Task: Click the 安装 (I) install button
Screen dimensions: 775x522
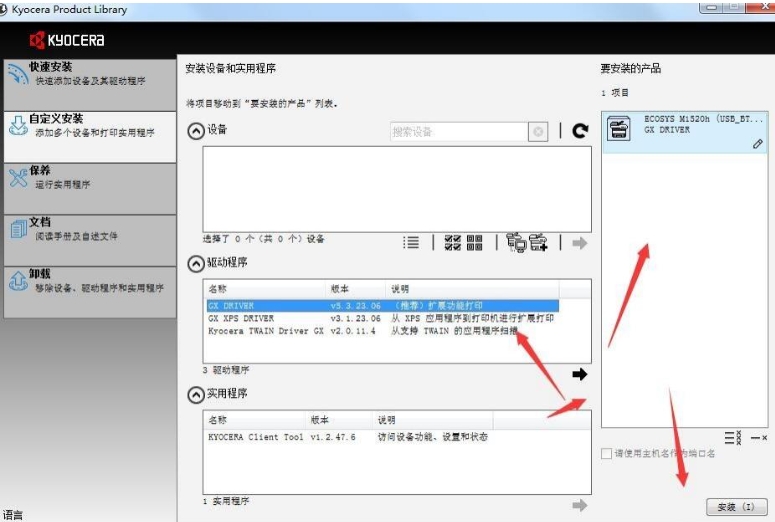Action: (736, 507)
